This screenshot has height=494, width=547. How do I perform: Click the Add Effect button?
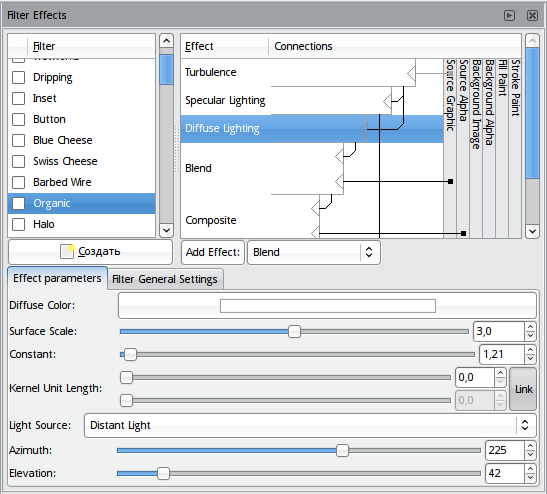213,252
